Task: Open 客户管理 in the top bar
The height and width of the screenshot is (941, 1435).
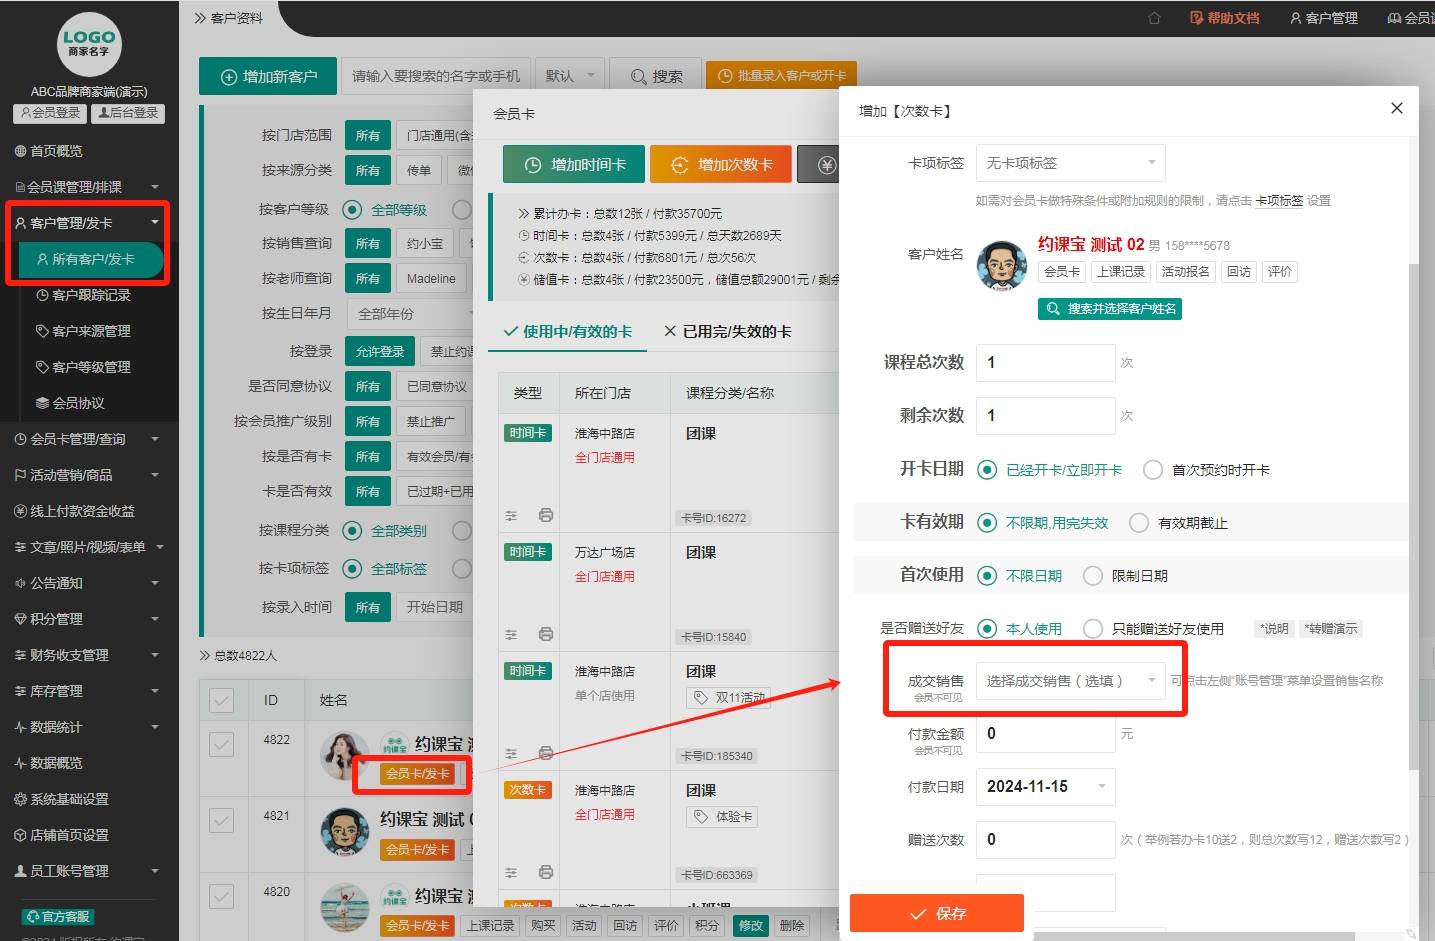Action: (1324, 18)
